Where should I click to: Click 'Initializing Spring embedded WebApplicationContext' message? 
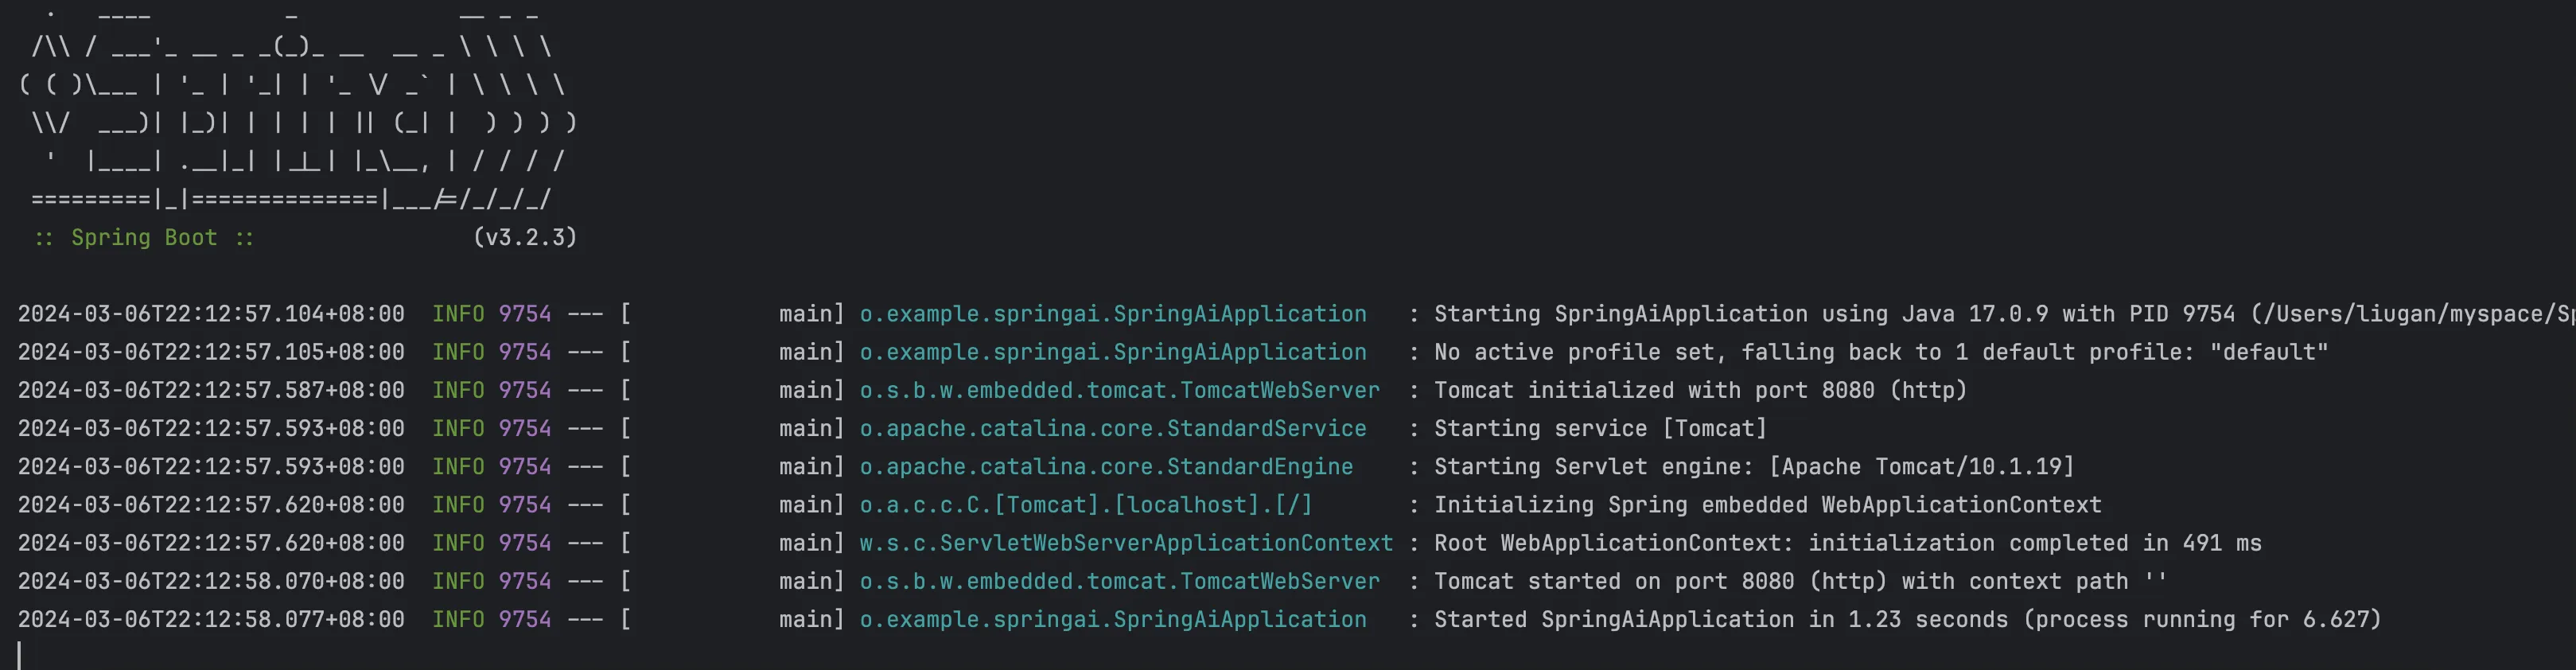1767,505
